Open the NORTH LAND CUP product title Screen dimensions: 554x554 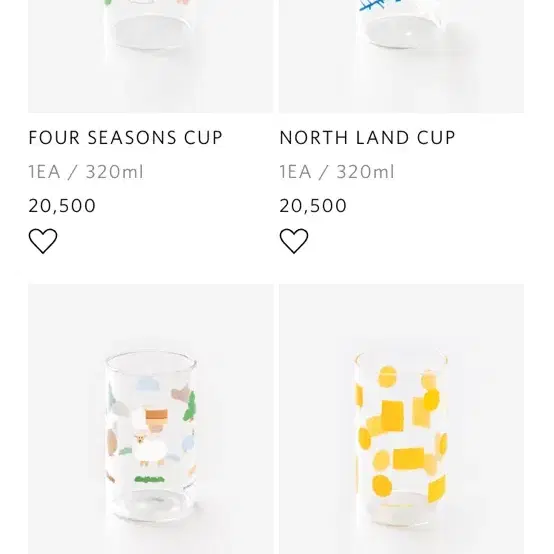367,137
